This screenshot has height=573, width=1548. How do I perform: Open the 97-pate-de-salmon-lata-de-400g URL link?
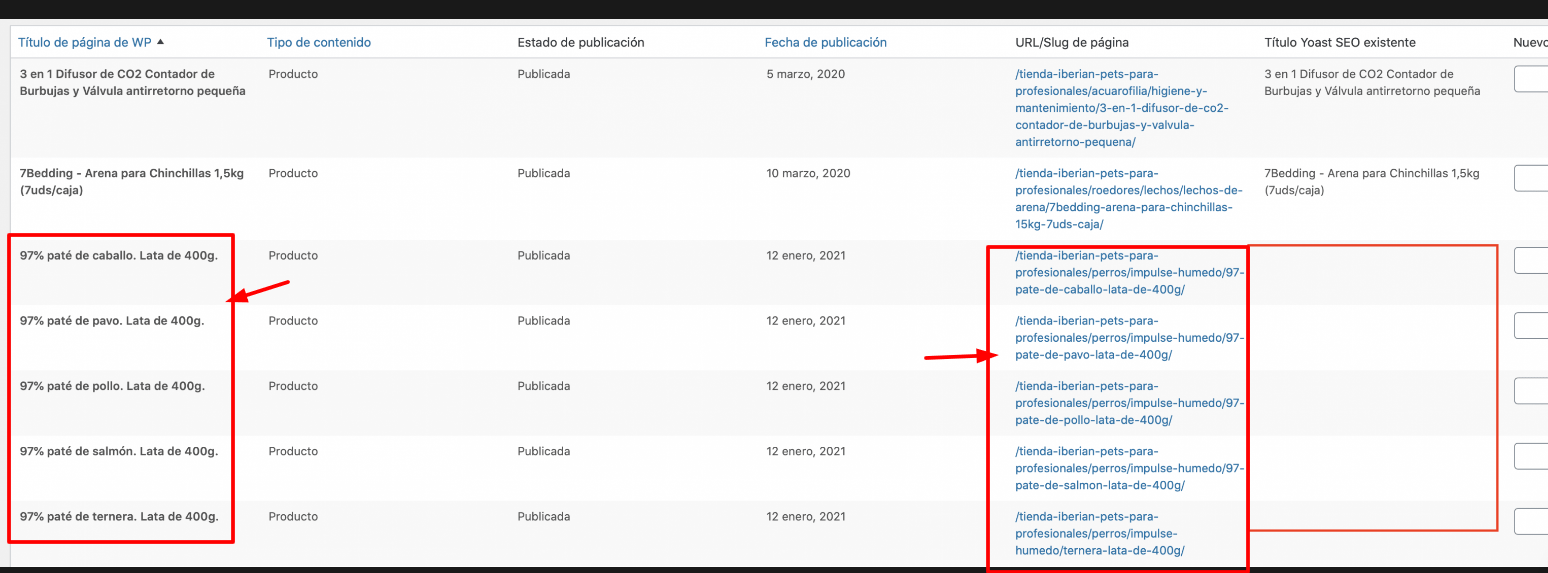[x=1129, y=468]
